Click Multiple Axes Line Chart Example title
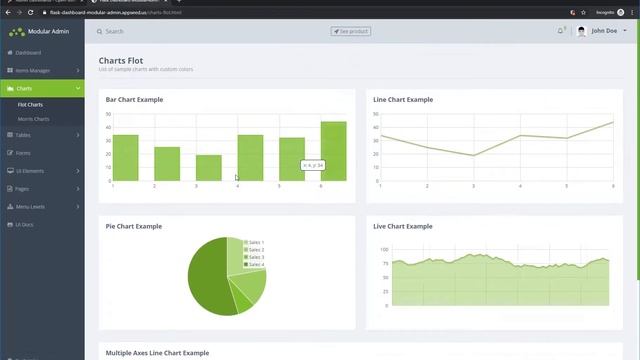Image resolution: width=640 pixels, height=360 pixels. click(157, 353)
